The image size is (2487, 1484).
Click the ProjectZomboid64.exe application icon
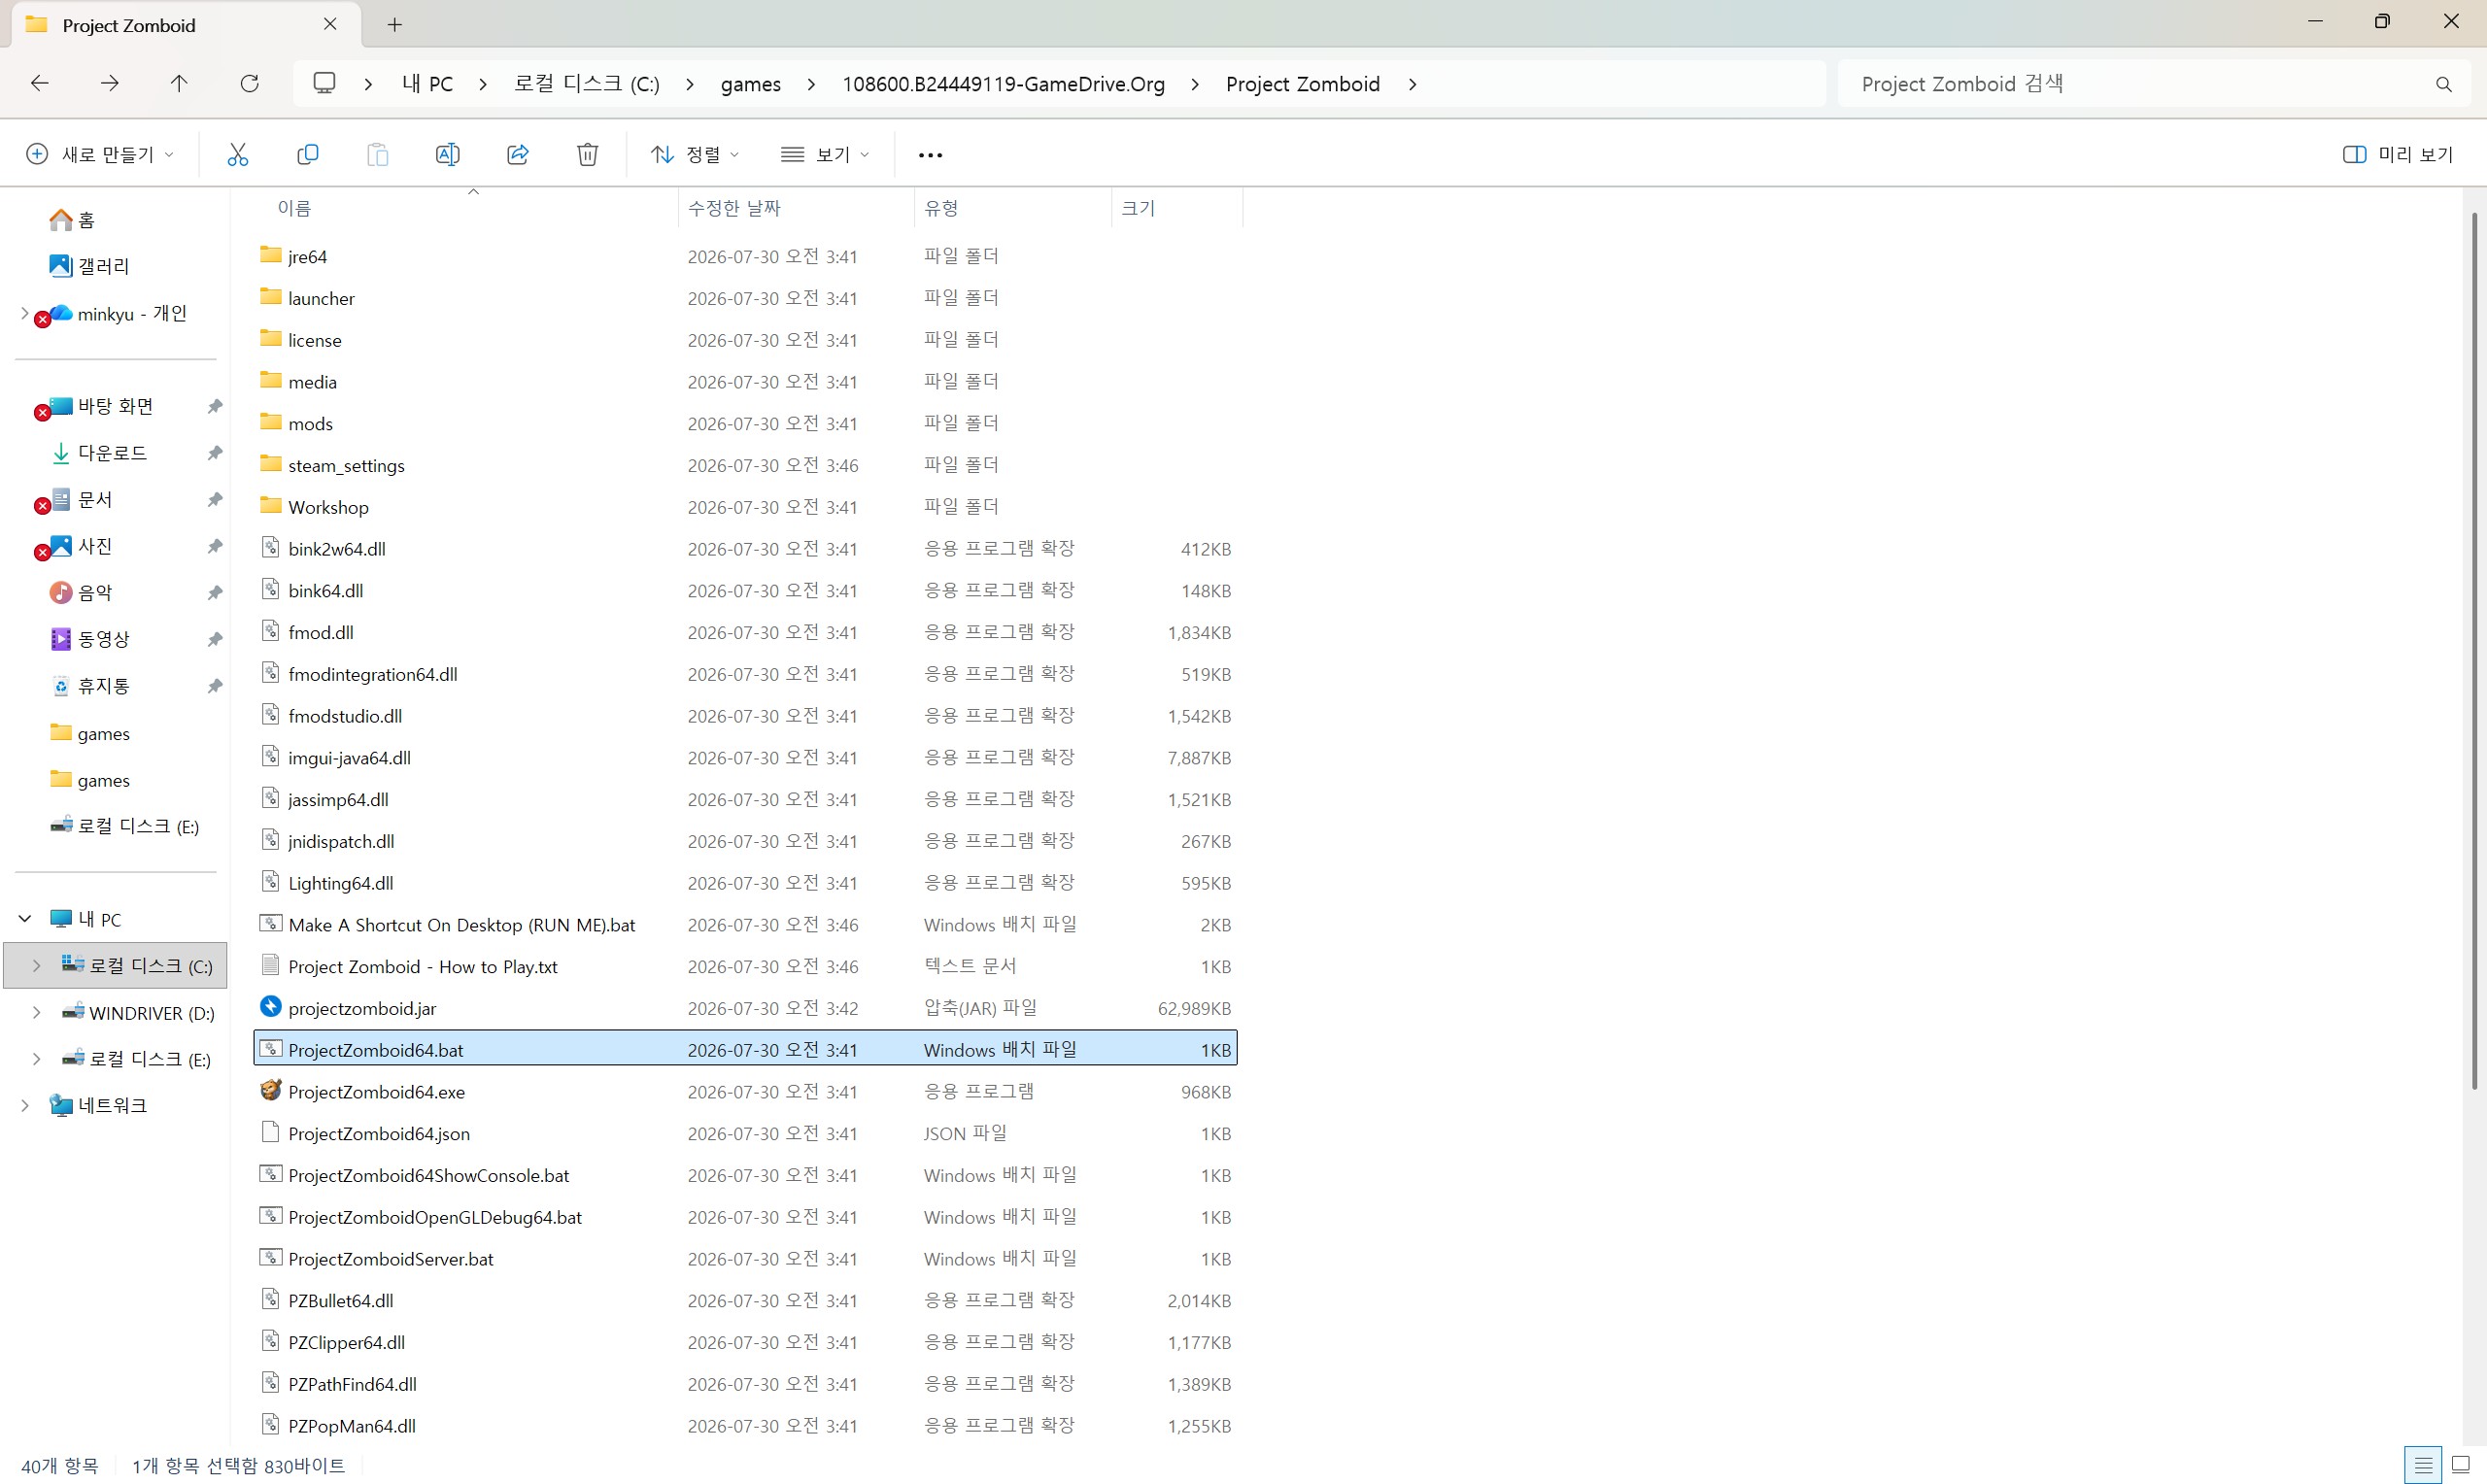(270, 1090)
